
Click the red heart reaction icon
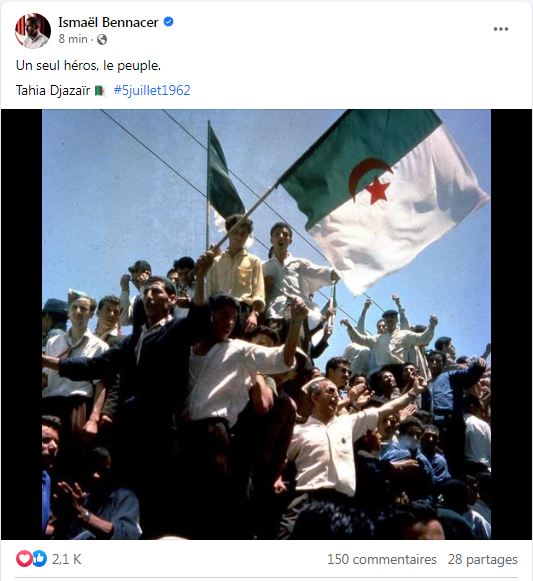(24, 559)
